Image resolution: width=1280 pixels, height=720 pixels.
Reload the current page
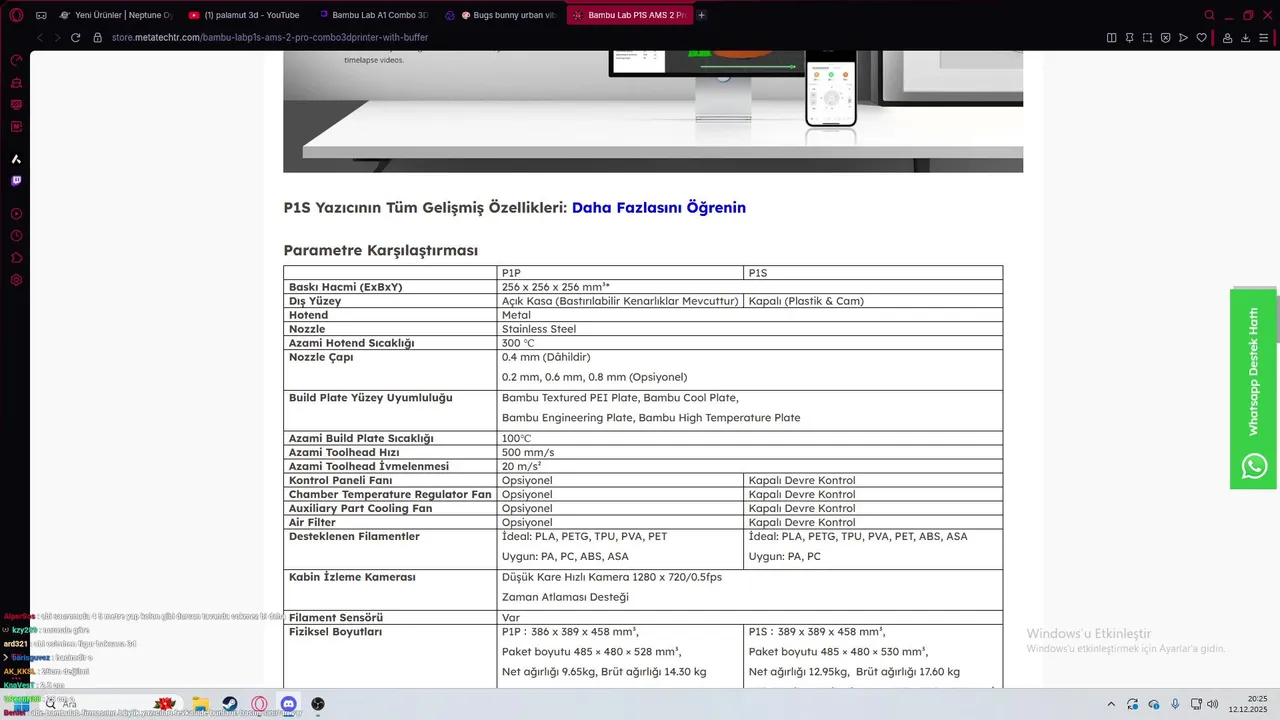75,37
